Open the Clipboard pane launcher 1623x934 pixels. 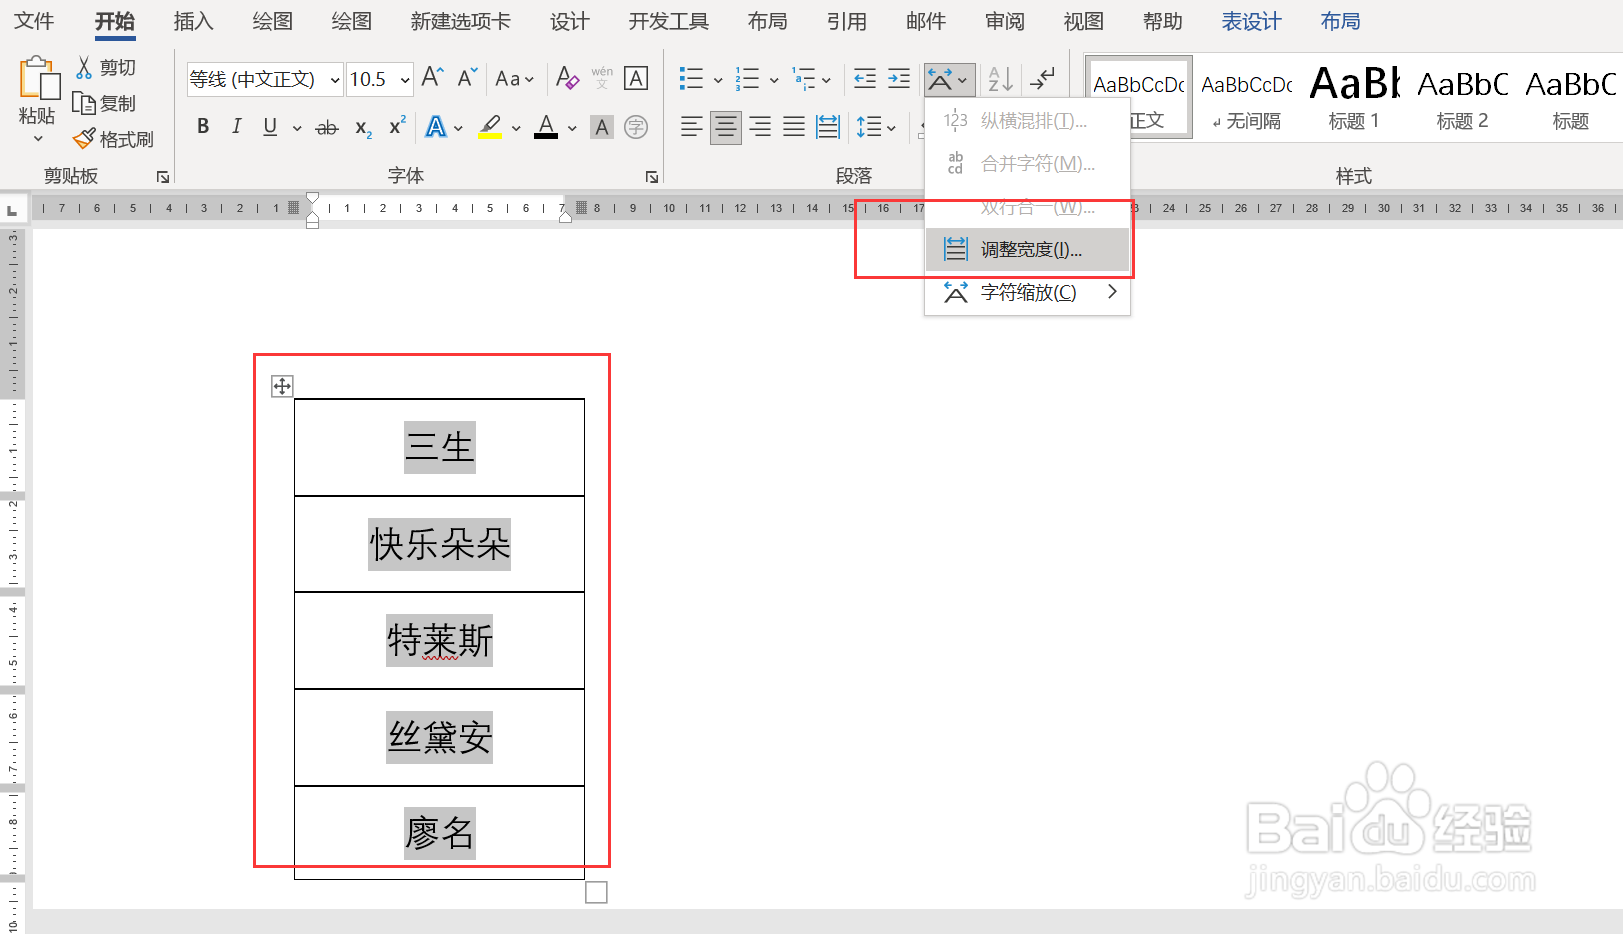point(163,177)
